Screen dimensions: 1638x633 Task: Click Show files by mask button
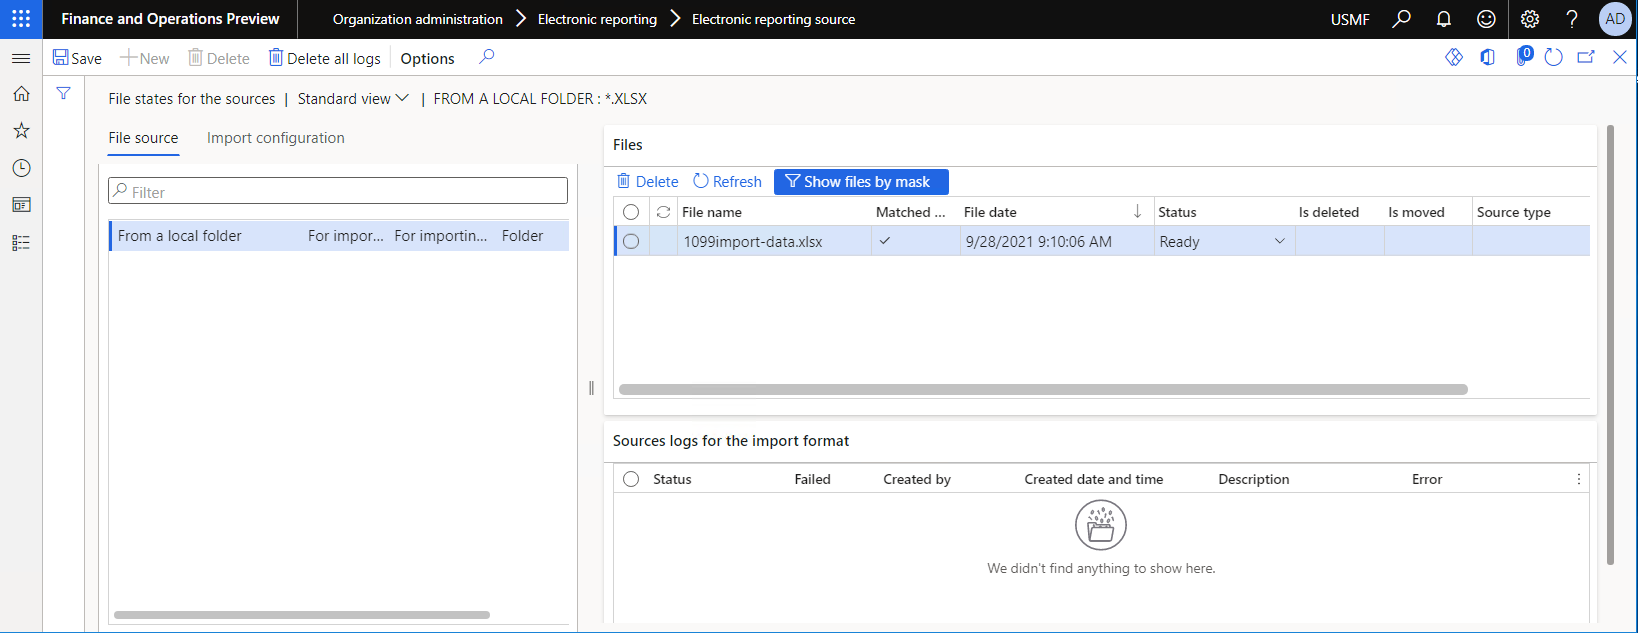[861, 181]
